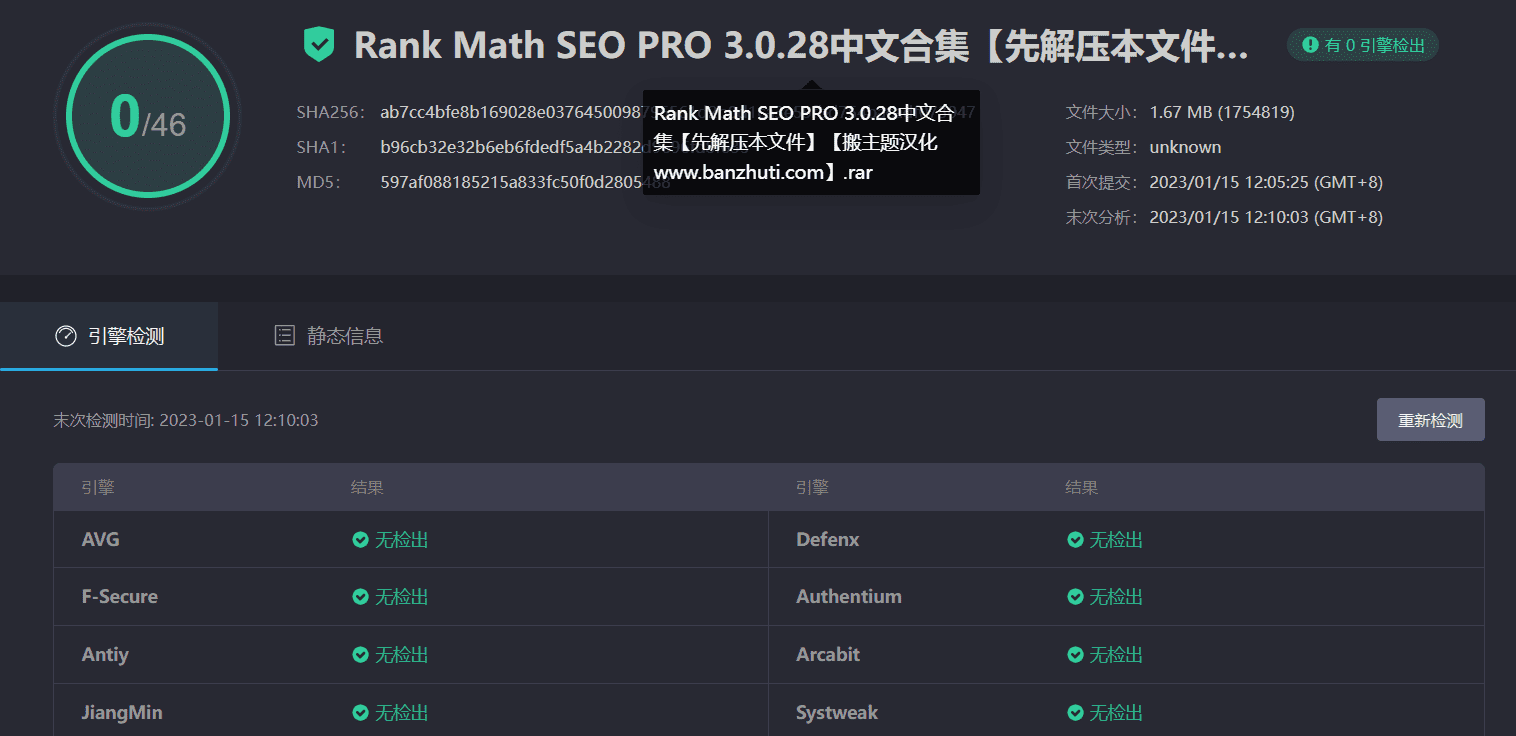Click the first submission time 12:05:25

click(1266, 182)
